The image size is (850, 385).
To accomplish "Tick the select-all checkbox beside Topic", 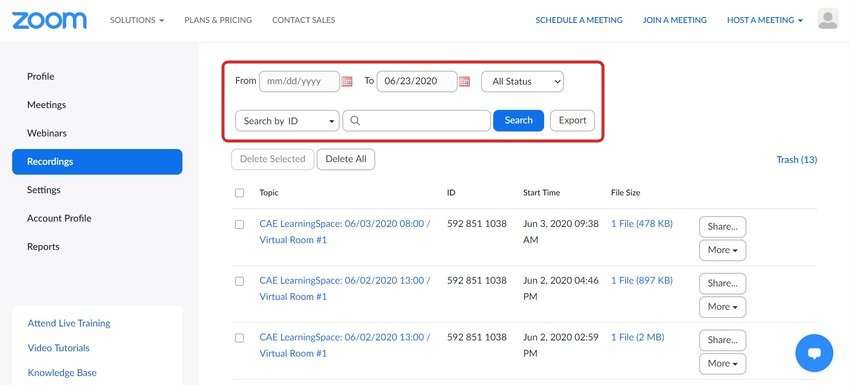I will click(x=240, y=192).
